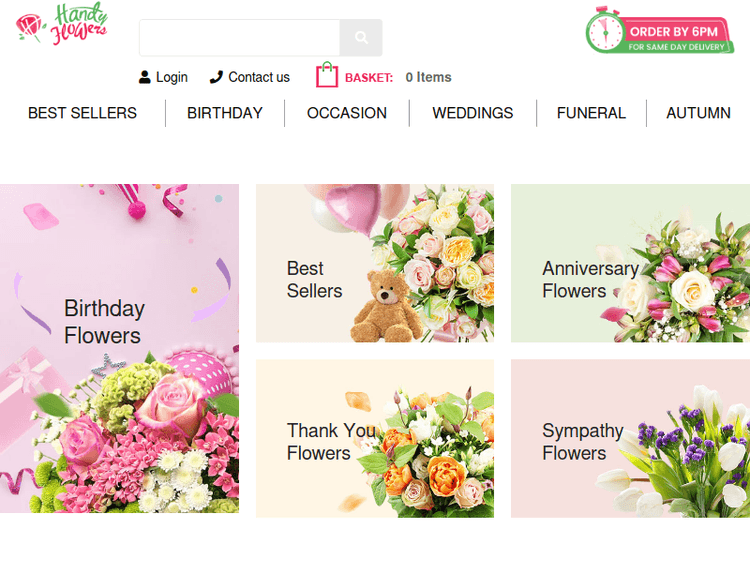
Task: Open the Login link
Action: click(x=172, y=77)
